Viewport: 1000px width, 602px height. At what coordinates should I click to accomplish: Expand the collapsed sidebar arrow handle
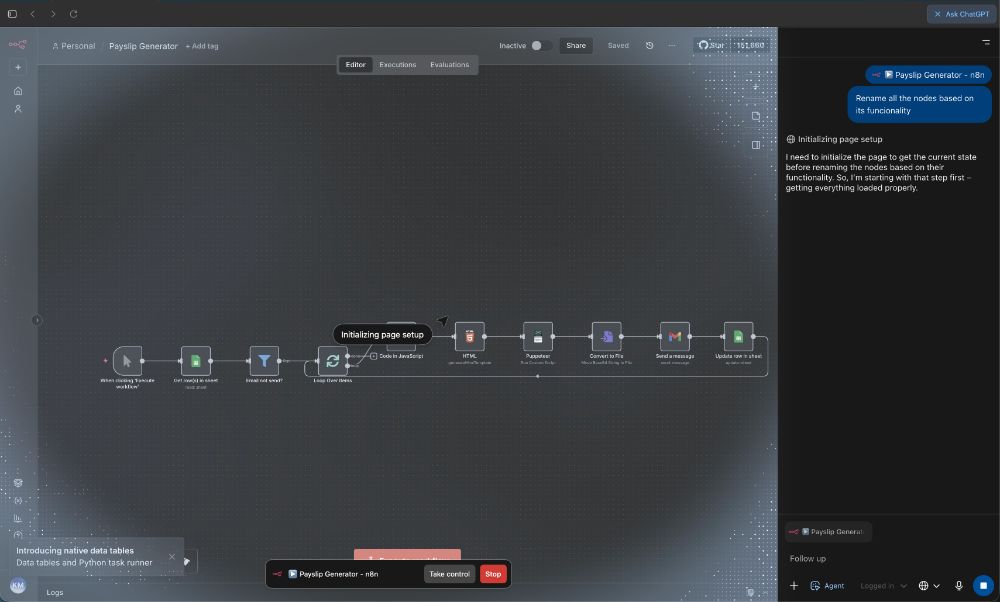tap(36, 320)
